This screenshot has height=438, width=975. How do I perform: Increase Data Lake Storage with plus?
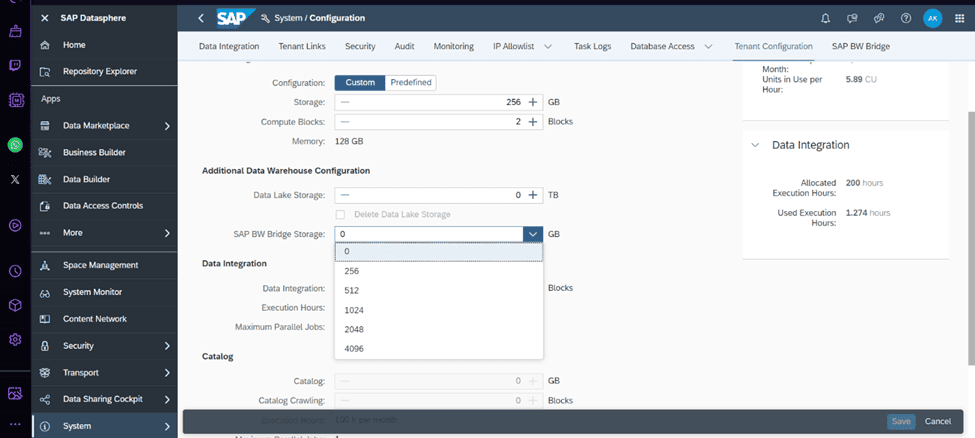(532, 195)
